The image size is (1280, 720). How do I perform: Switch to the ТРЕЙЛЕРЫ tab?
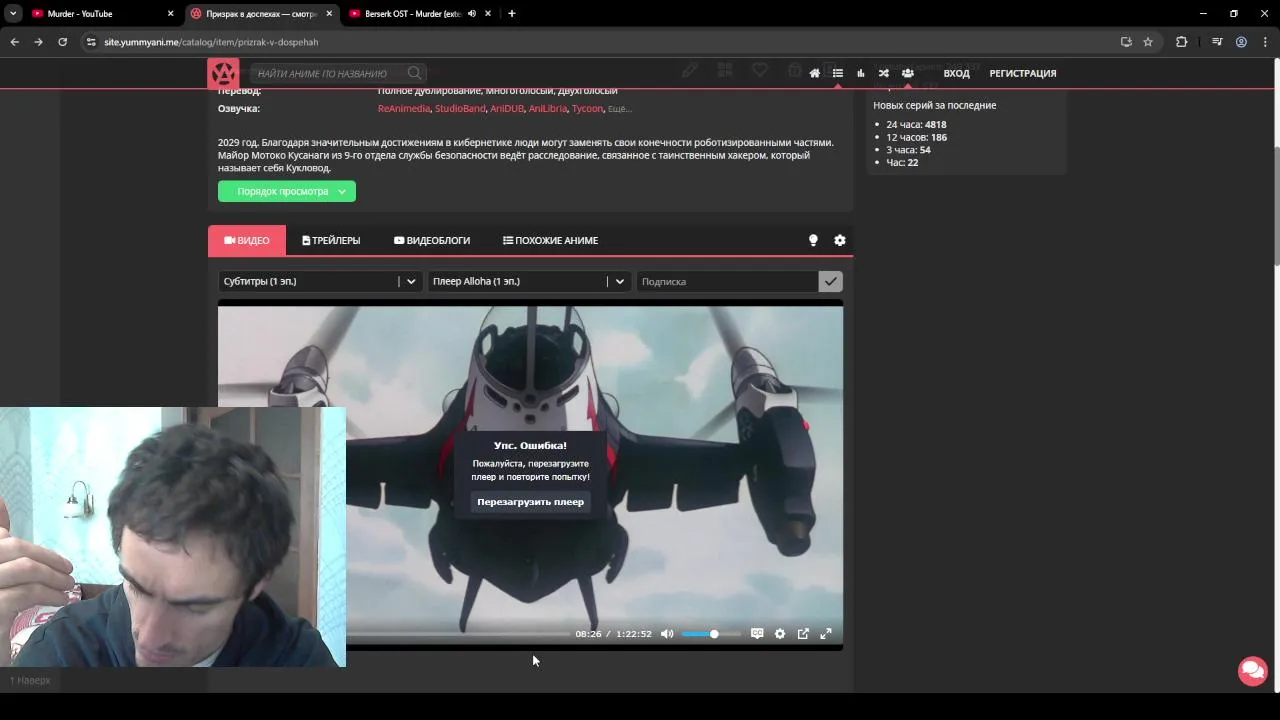[x=331, y=240]
